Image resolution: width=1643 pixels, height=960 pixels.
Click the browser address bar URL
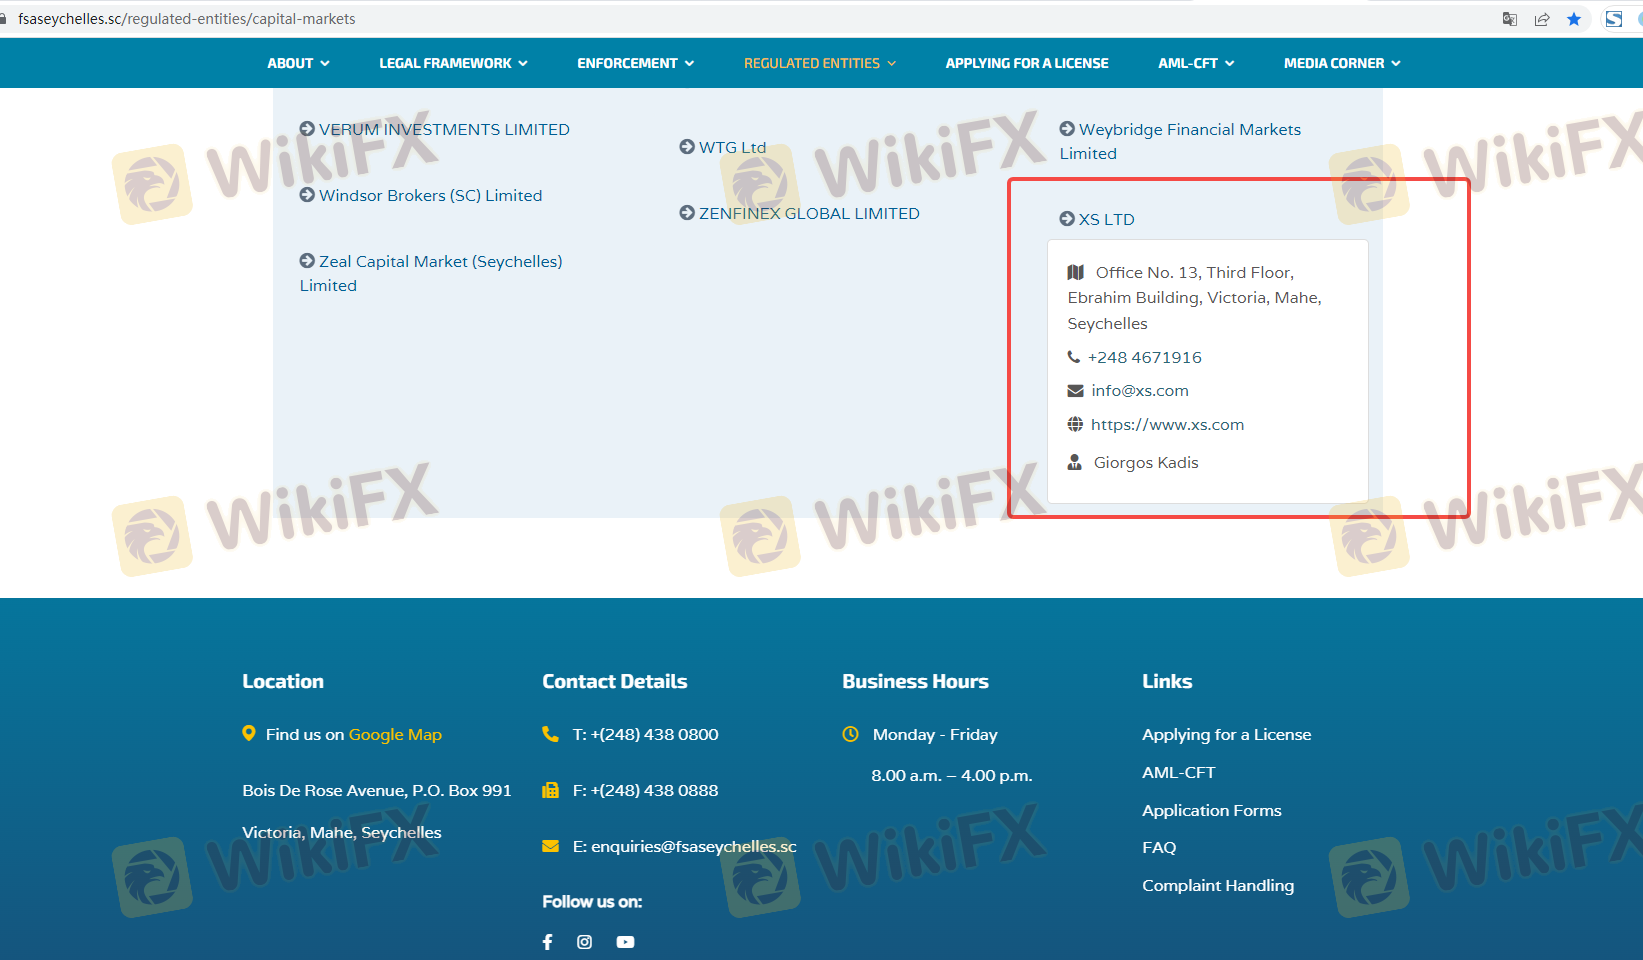coord(187,19)
